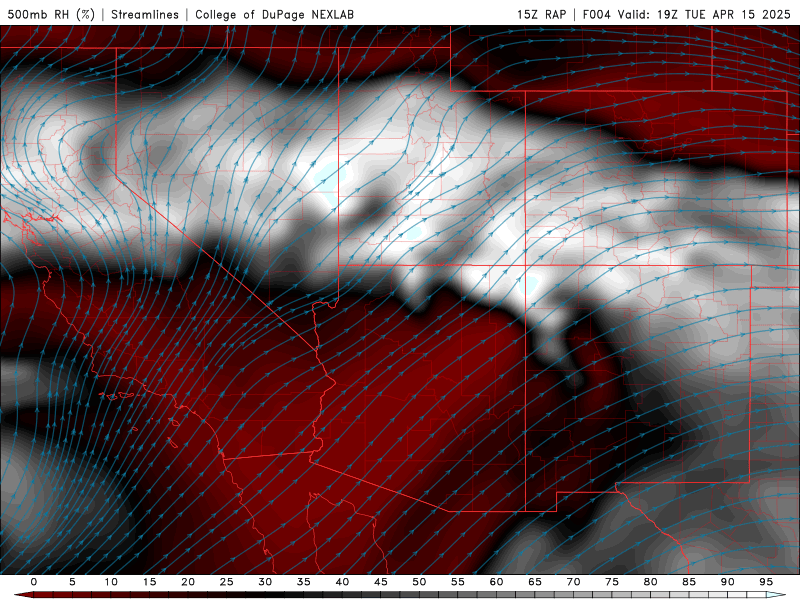Click "College of DuPage NEXLAB" credit text
Screen dimensions: 800x600
pos(274,14)
